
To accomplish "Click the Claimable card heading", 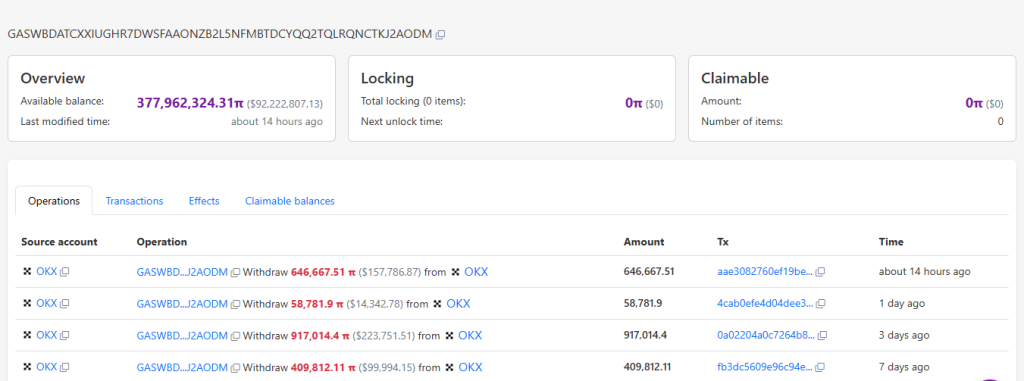I will click(x=735, y=78).
